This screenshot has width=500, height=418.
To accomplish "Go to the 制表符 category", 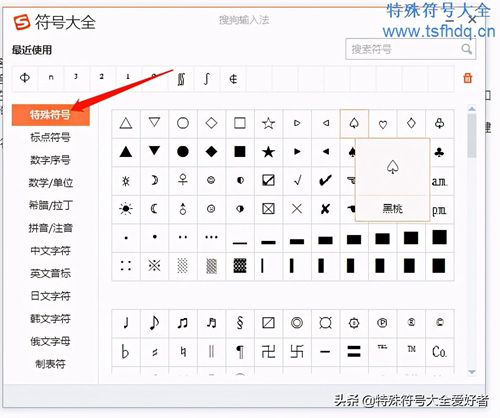I will click(50, 364).
